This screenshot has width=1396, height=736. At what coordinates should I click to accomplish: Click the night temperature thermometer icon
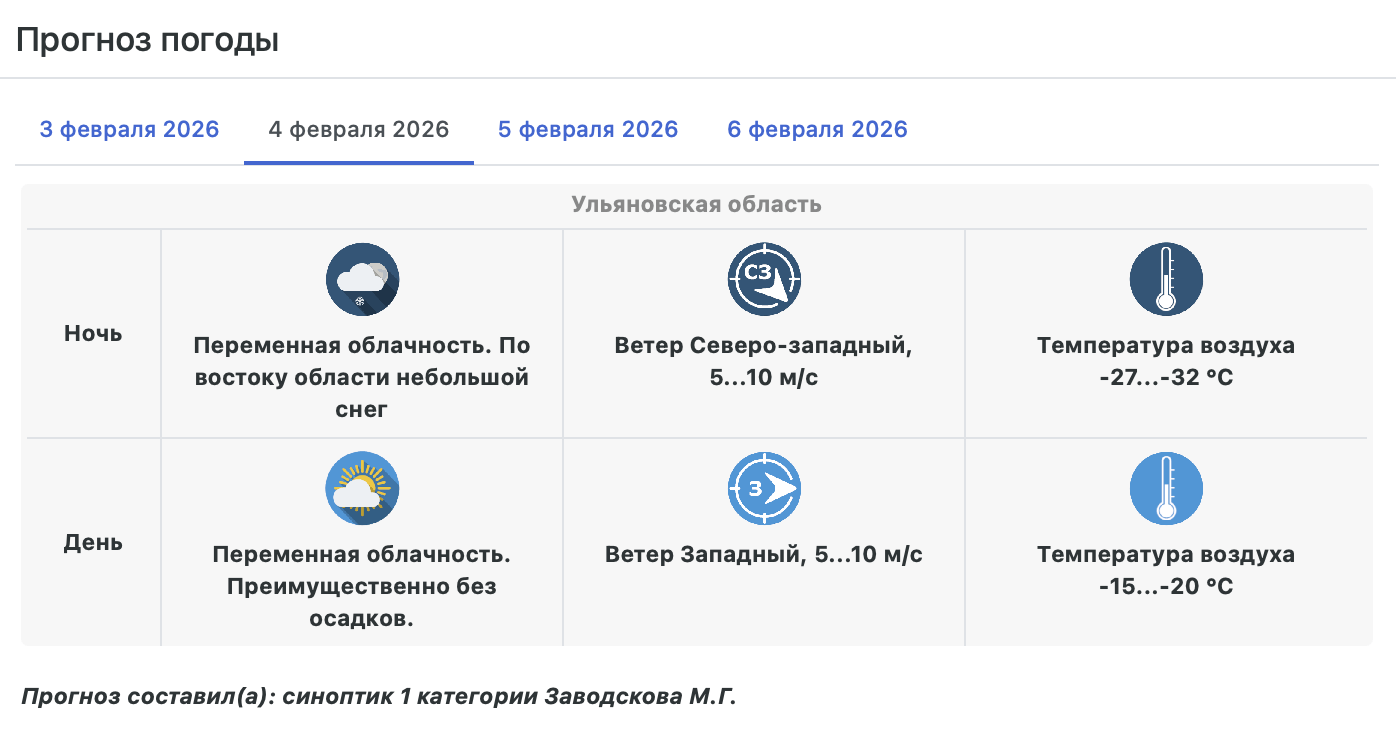click(x=1166, y=279)
